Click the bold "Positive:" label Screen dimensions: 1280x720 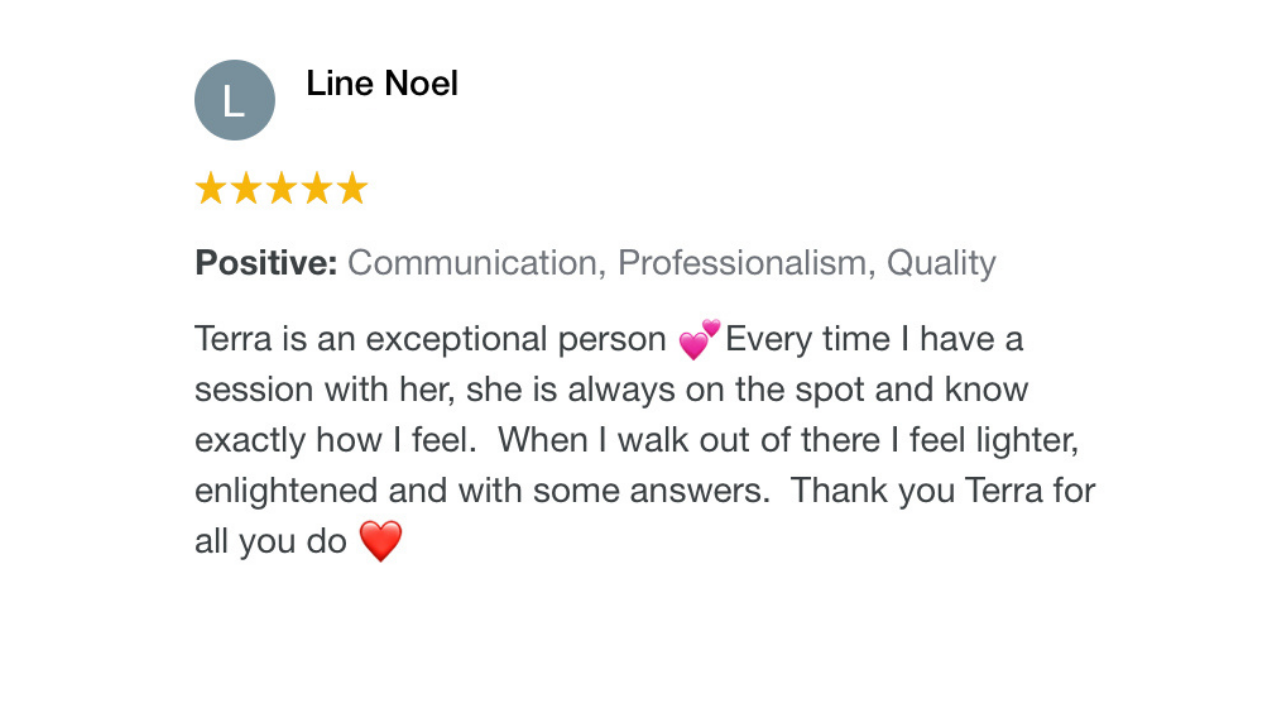pos(266,263)
